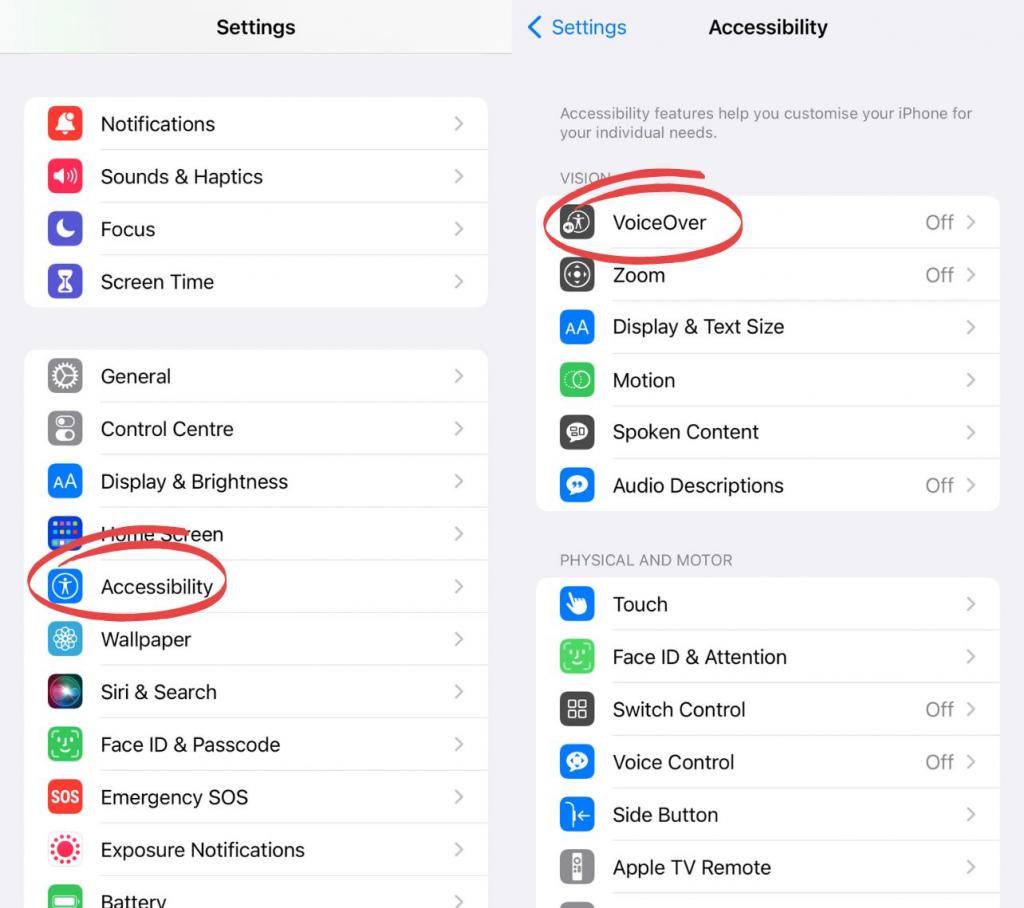Tap the Audio Descriptions icon

click(577, 485)
